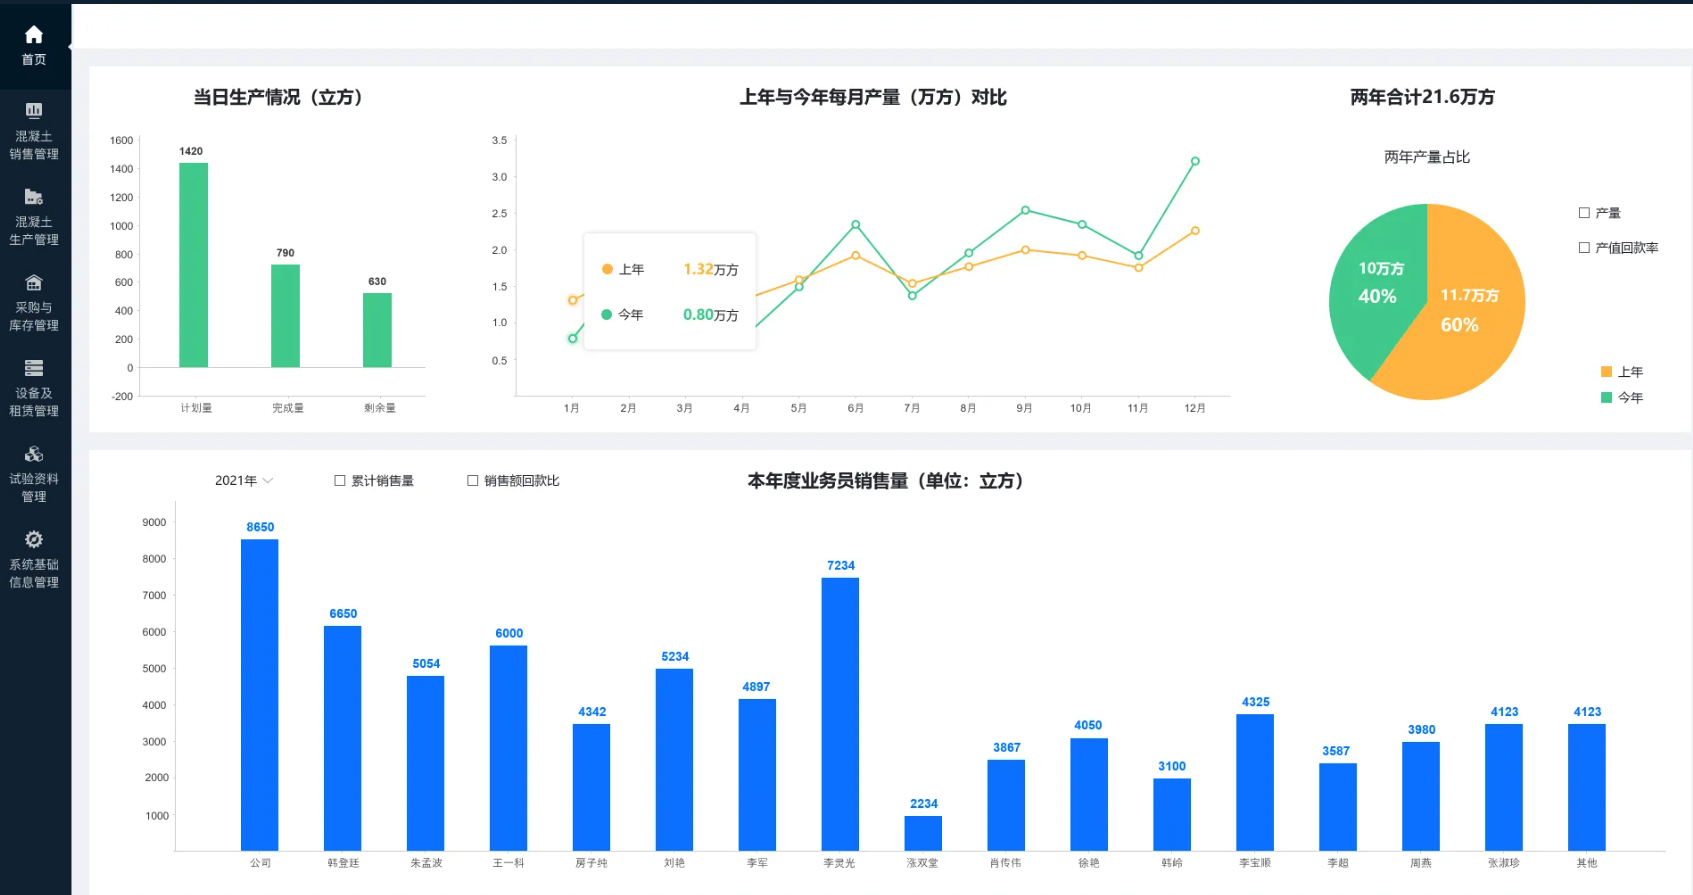
Task: Select 采购与库存管理 menu label
Action: point(34,317)
